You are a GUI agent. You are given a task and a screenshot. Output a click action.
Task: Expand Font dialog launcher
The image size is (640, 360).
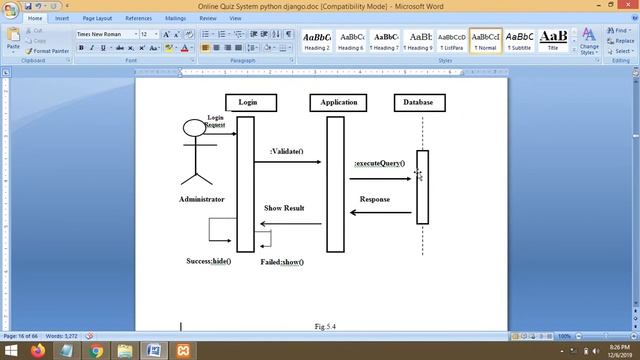[x=192, y=60]
